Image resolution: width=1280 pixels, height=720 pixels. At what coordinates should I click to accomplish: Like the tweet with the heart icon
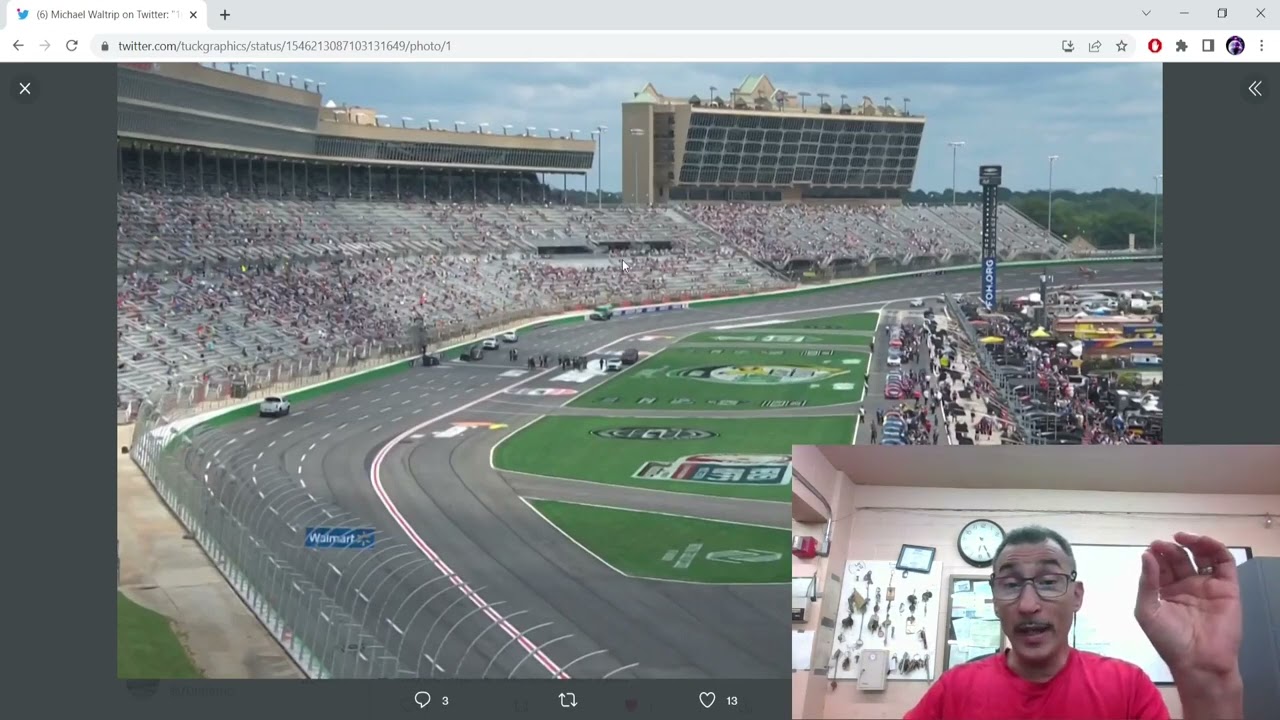707,700
